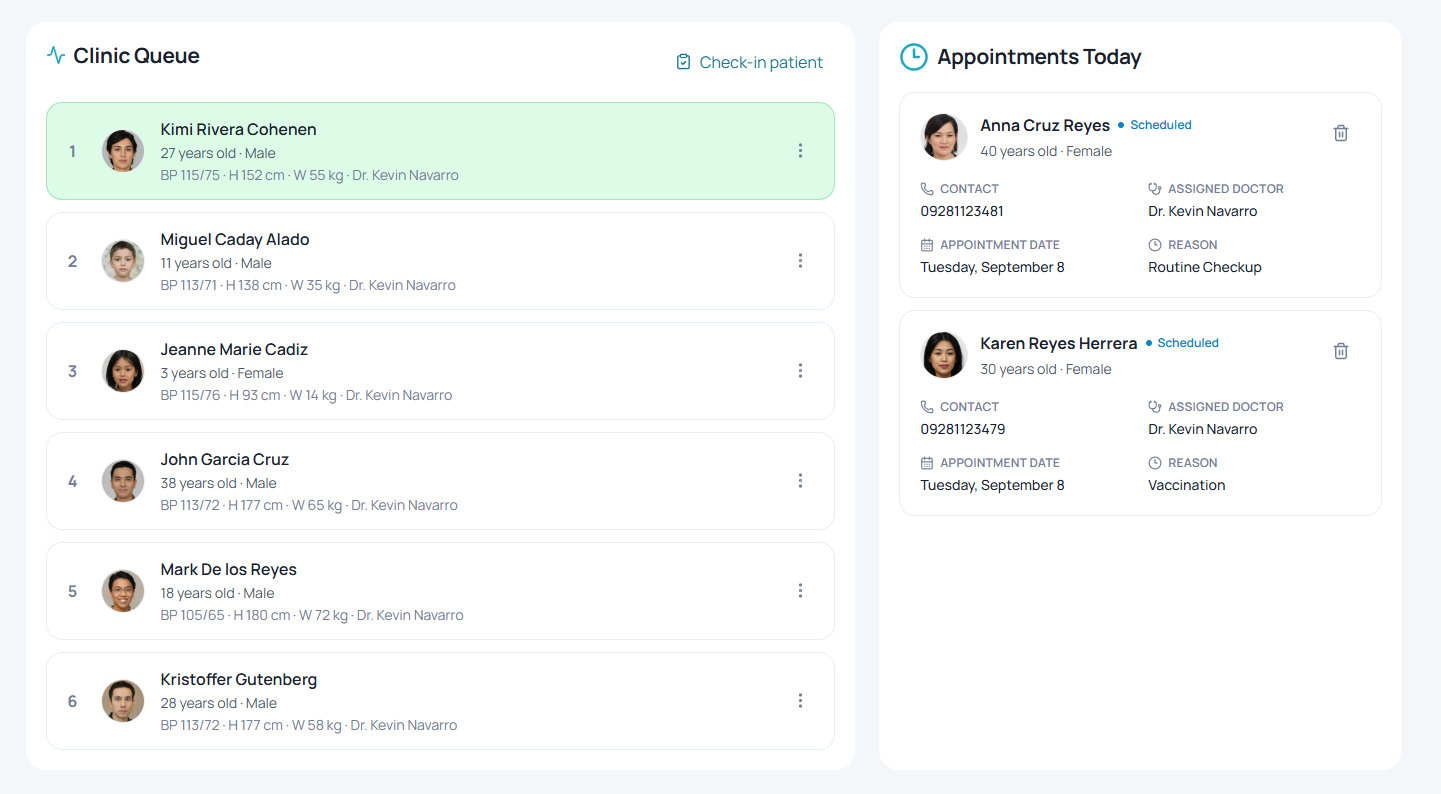
Task: Delete Karen Reyes Herrera appointment with trash icon
Action: click(x=1341, y=351)
